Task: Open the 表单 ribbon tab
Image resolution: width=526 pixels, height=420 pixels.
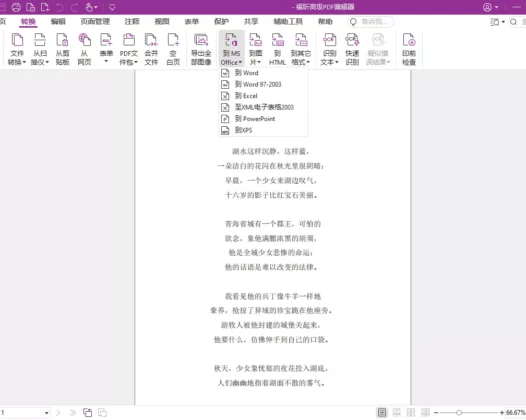Action: [192, 22]
